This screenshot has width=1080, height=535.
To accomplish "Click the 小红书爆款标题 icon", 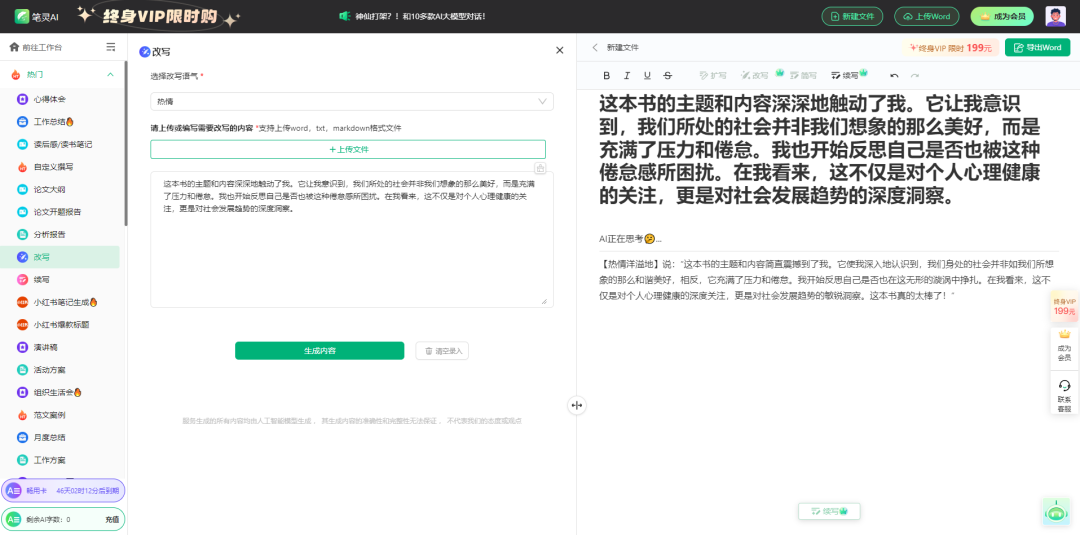I will (x=22, y=324).
